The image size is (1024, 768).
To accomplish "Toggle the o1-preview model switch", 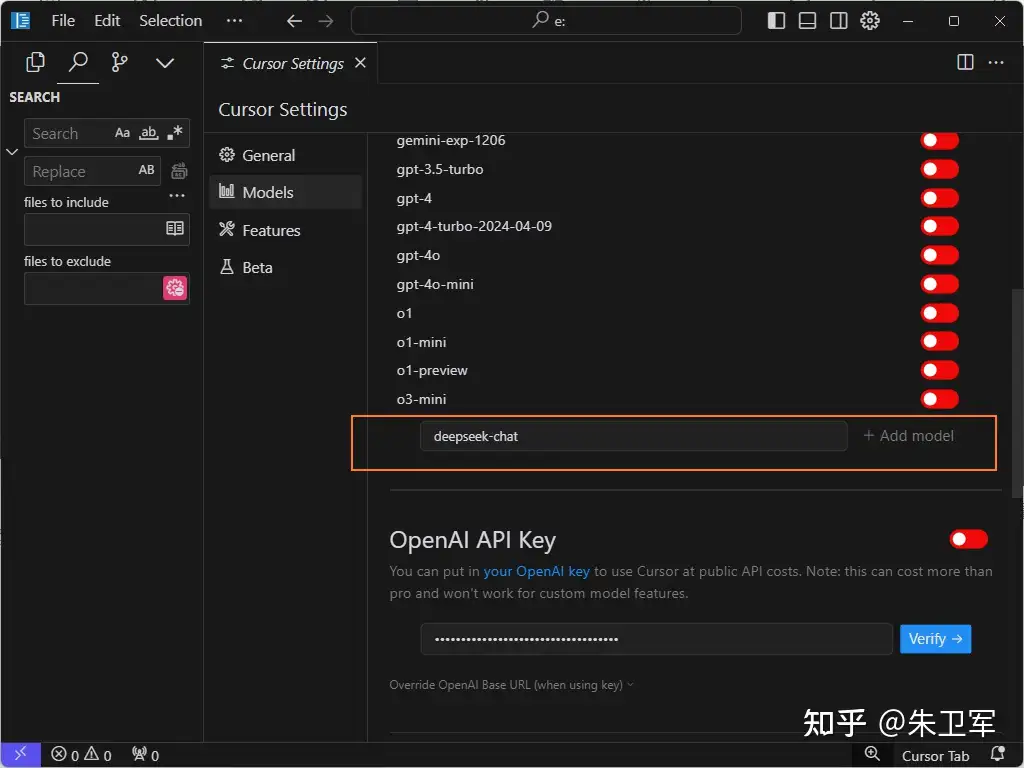I will click(940, 370).
